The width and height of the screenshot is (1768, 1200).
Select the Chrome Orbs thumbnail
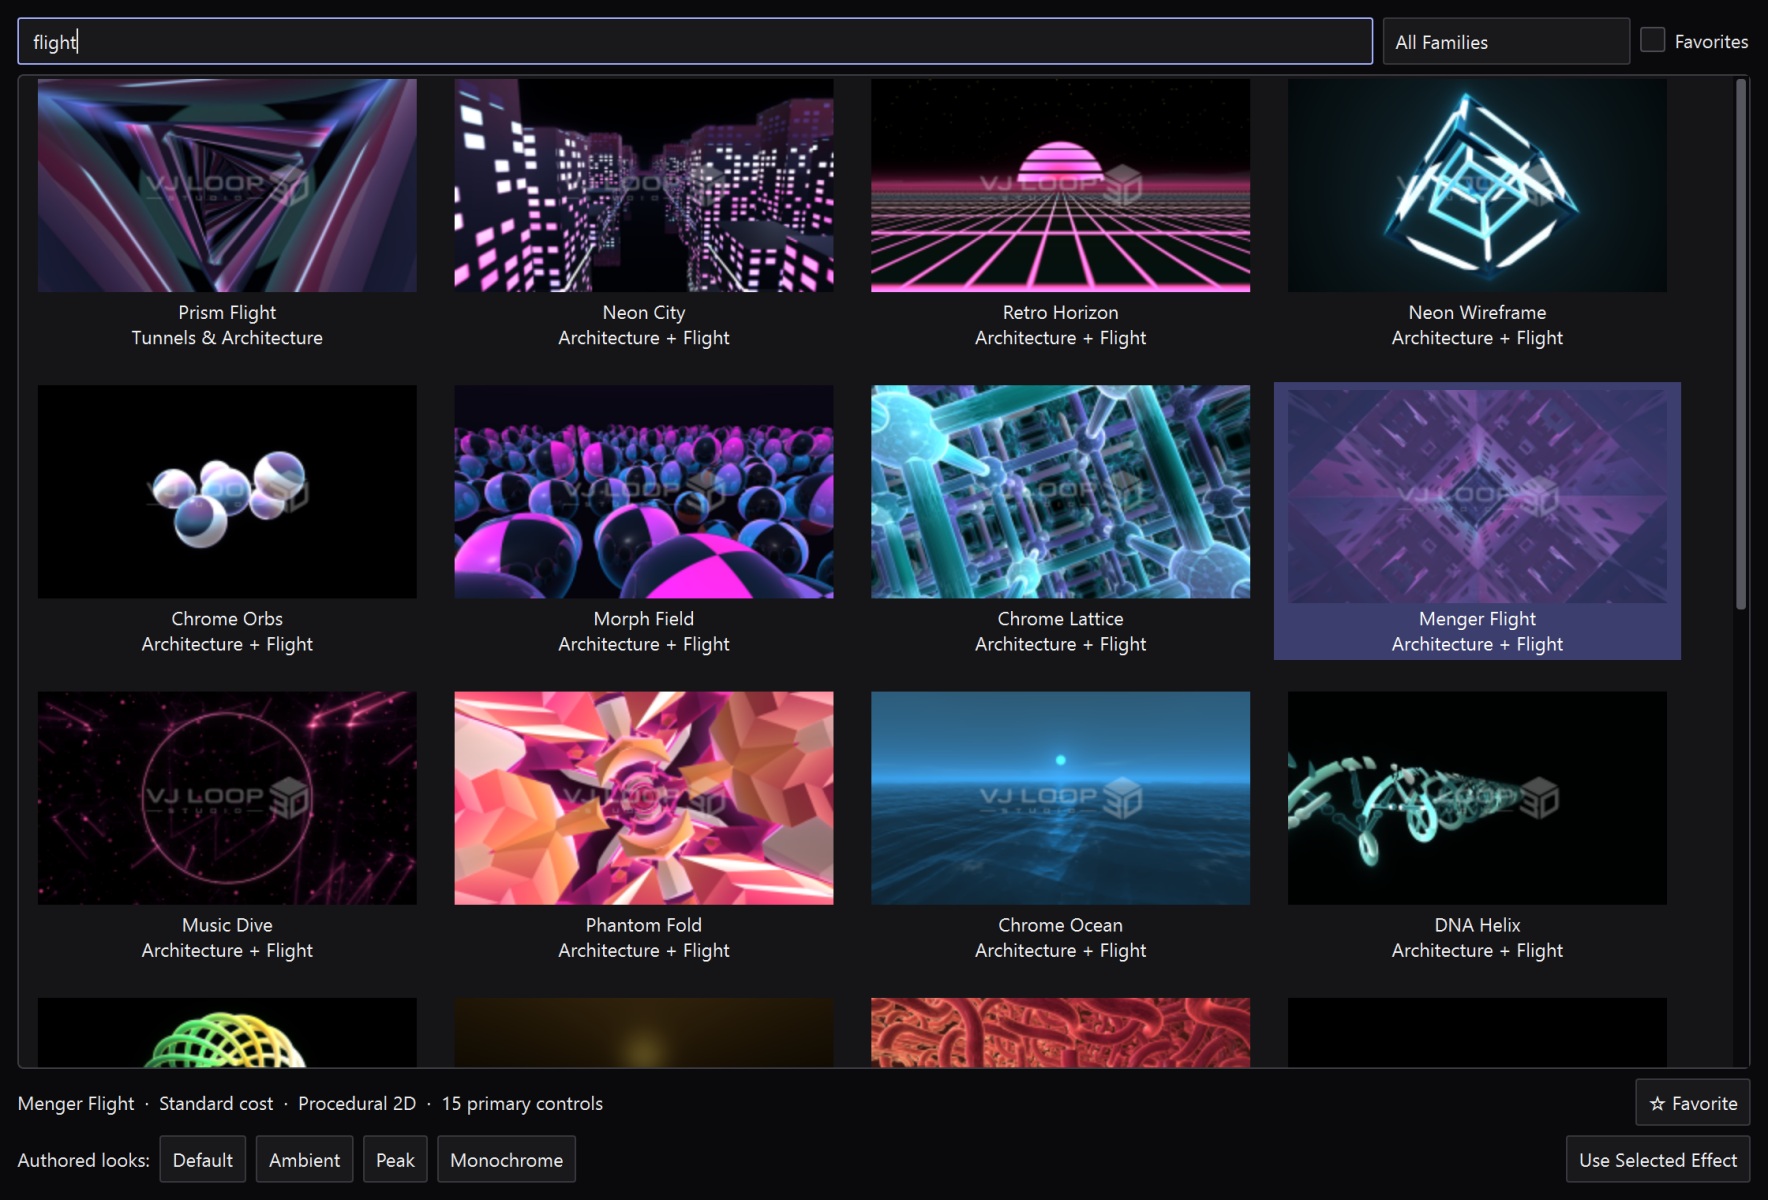pos(227,492)
